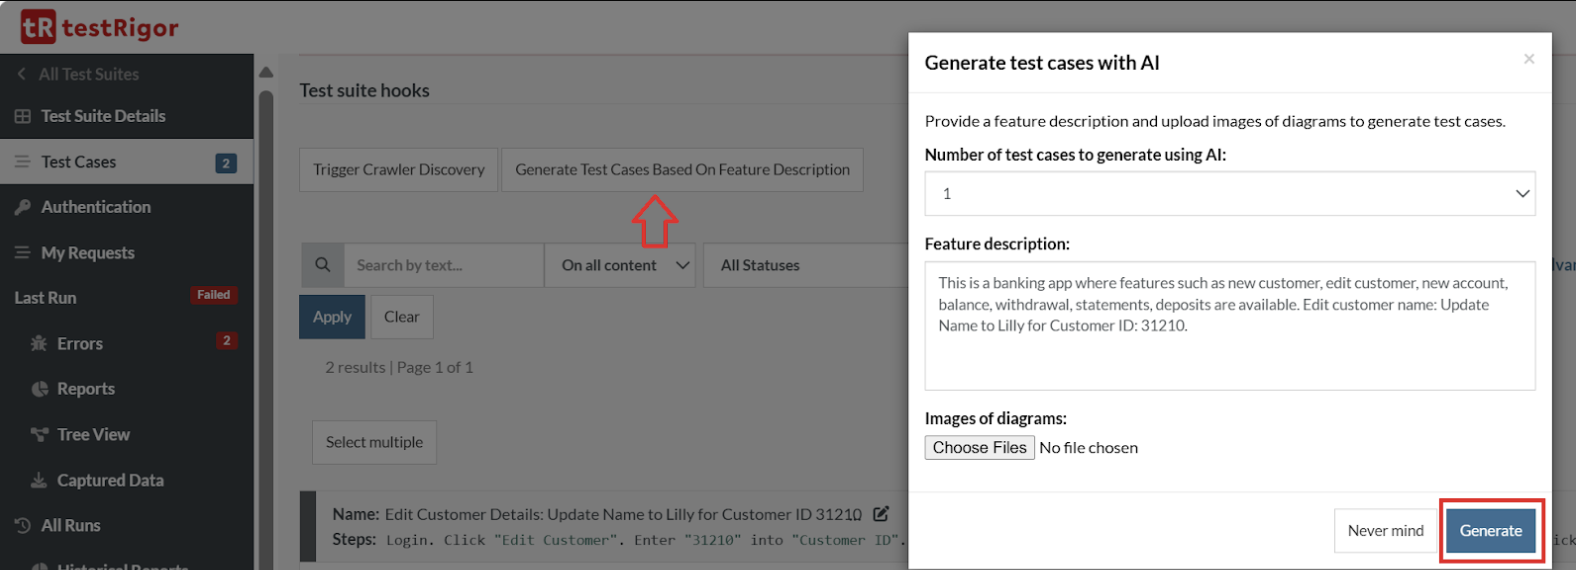Close the Generate test cases dialog

(1528, 59)
